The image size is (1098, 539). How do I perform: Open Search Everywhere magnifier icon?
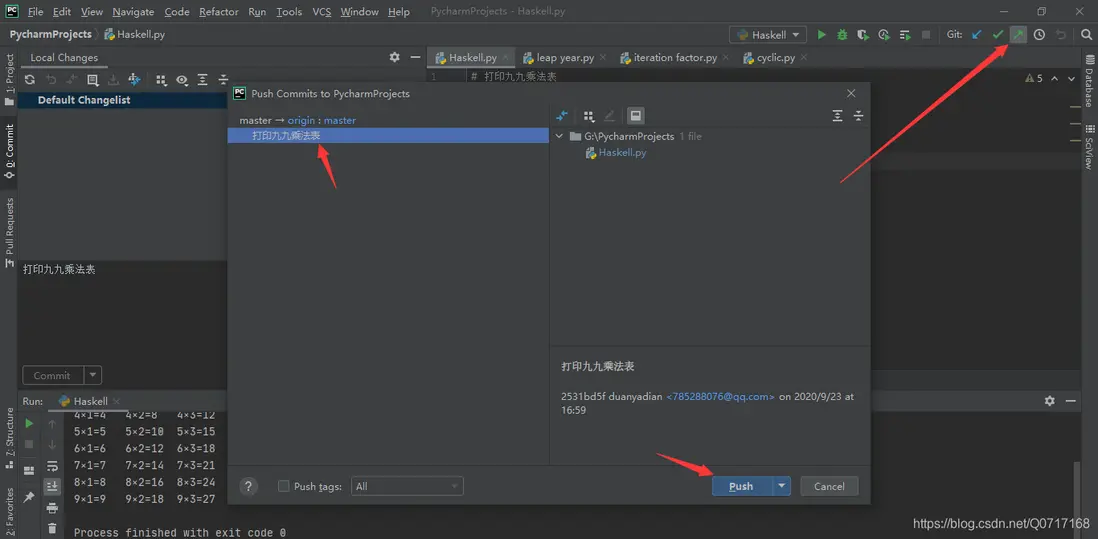(1086, 34)
